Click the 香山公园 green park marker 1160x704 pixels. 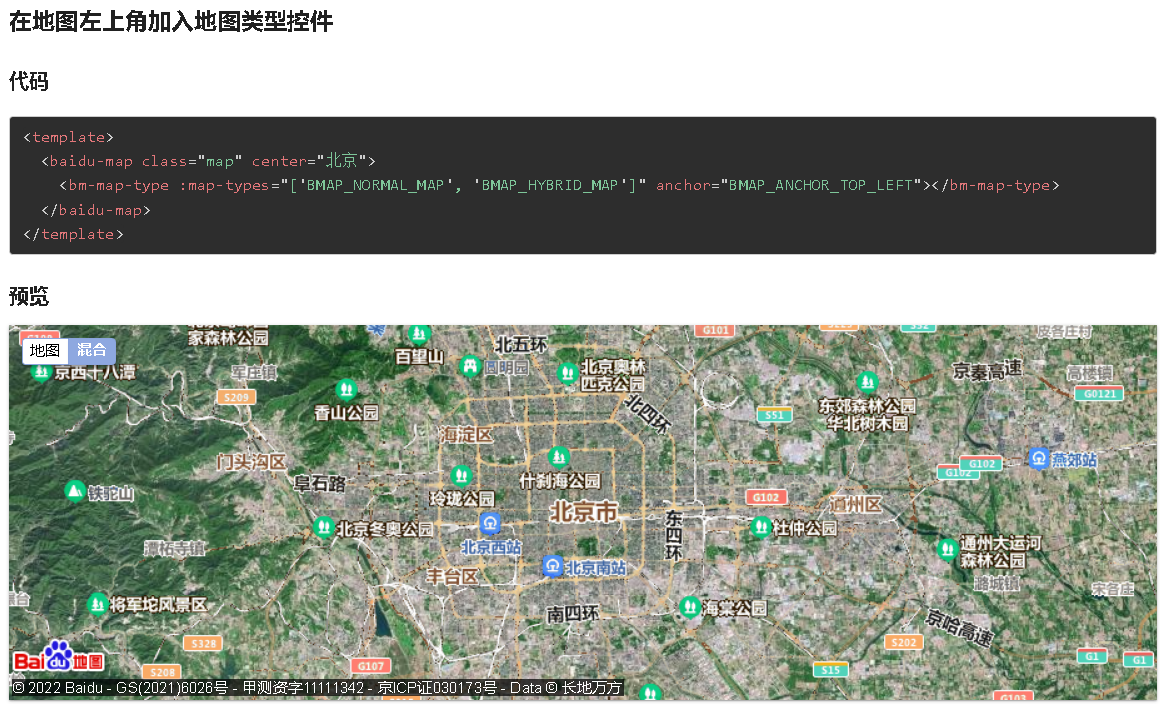pos(345,389)
